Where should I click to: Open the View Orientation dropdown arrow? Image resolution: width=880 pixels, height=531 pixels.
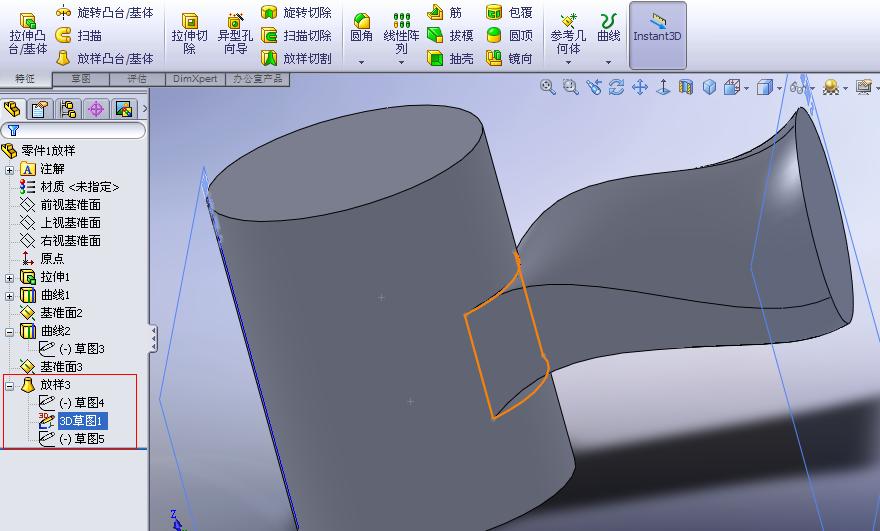tap(746, 88)
